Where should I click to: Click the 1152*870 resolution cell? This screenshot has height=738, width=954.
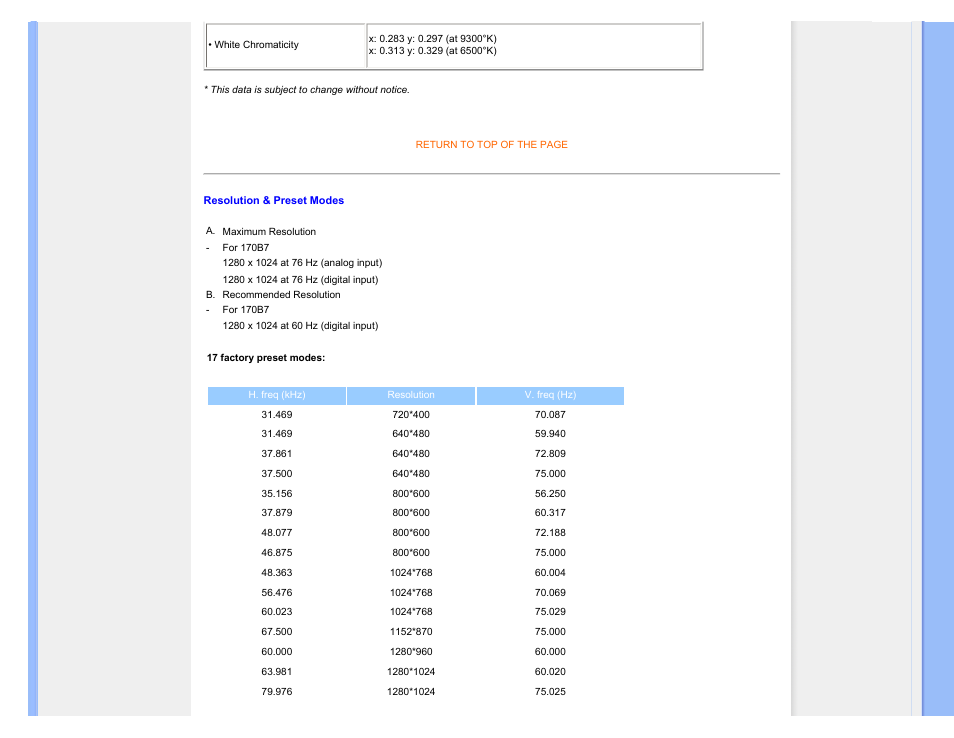point(411,632)
